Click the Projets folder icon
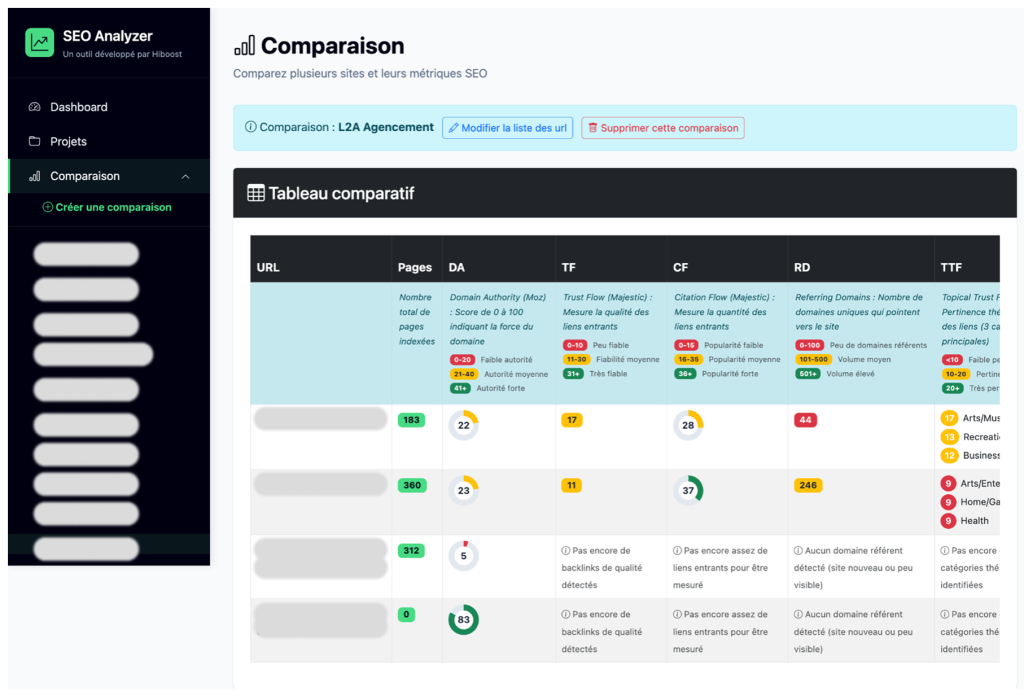The width and height of the screenshot is (1024, 691). tap(35, 141)
